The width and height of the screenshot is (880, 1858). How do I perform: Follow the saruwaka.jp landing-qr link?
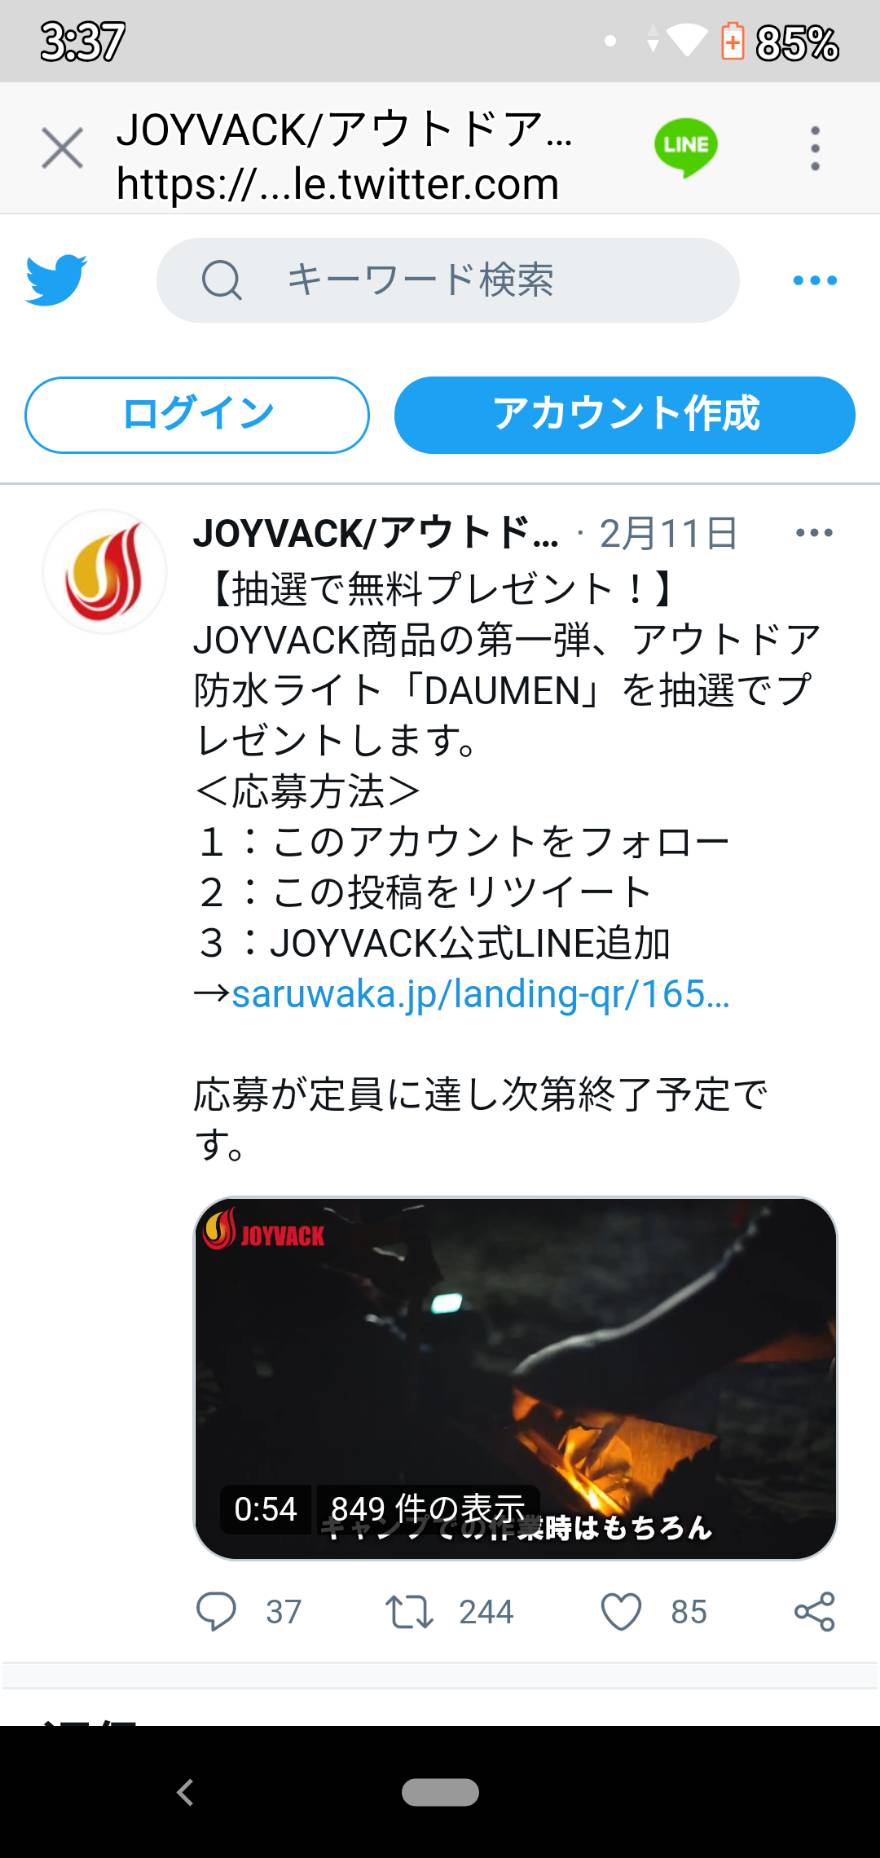(x=480, y=994)
